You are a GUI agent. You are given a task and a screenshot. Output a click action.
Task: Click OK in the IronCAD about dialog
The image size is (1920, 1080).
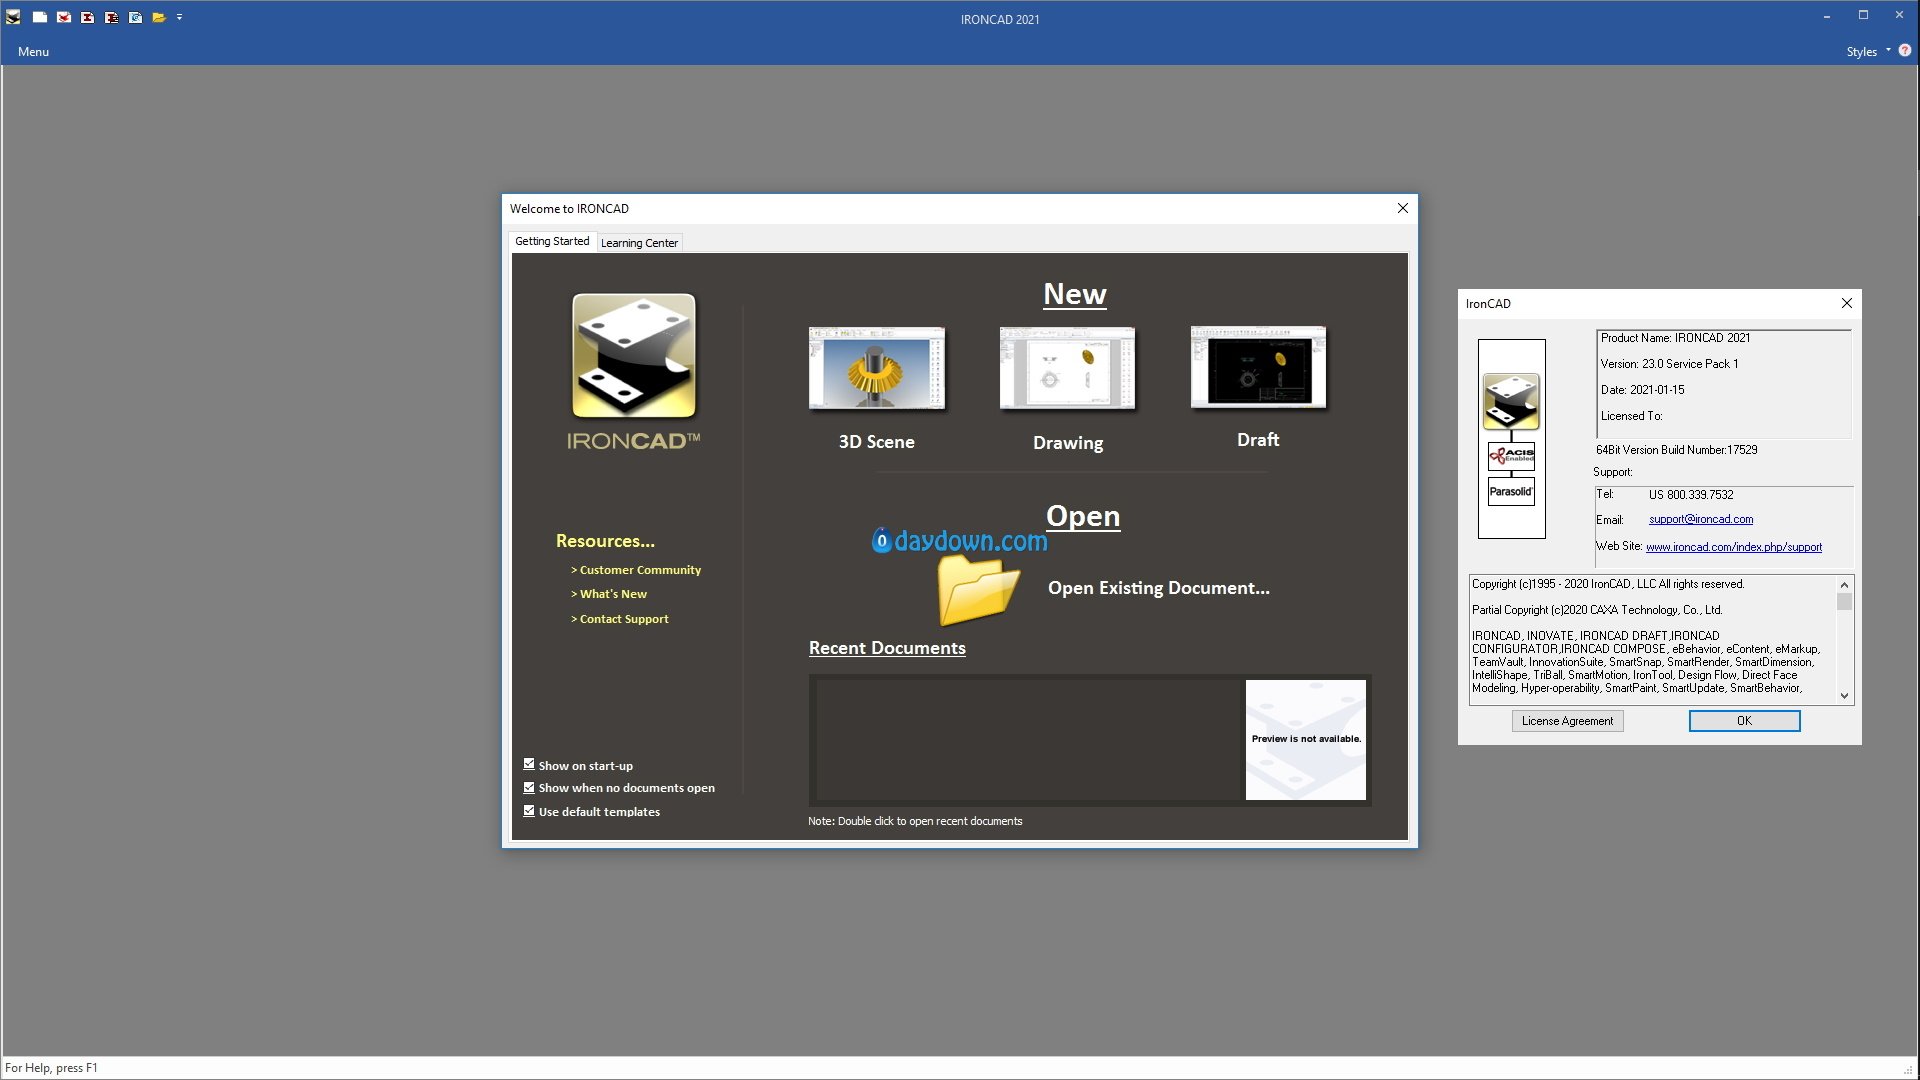coord(1744,721)
